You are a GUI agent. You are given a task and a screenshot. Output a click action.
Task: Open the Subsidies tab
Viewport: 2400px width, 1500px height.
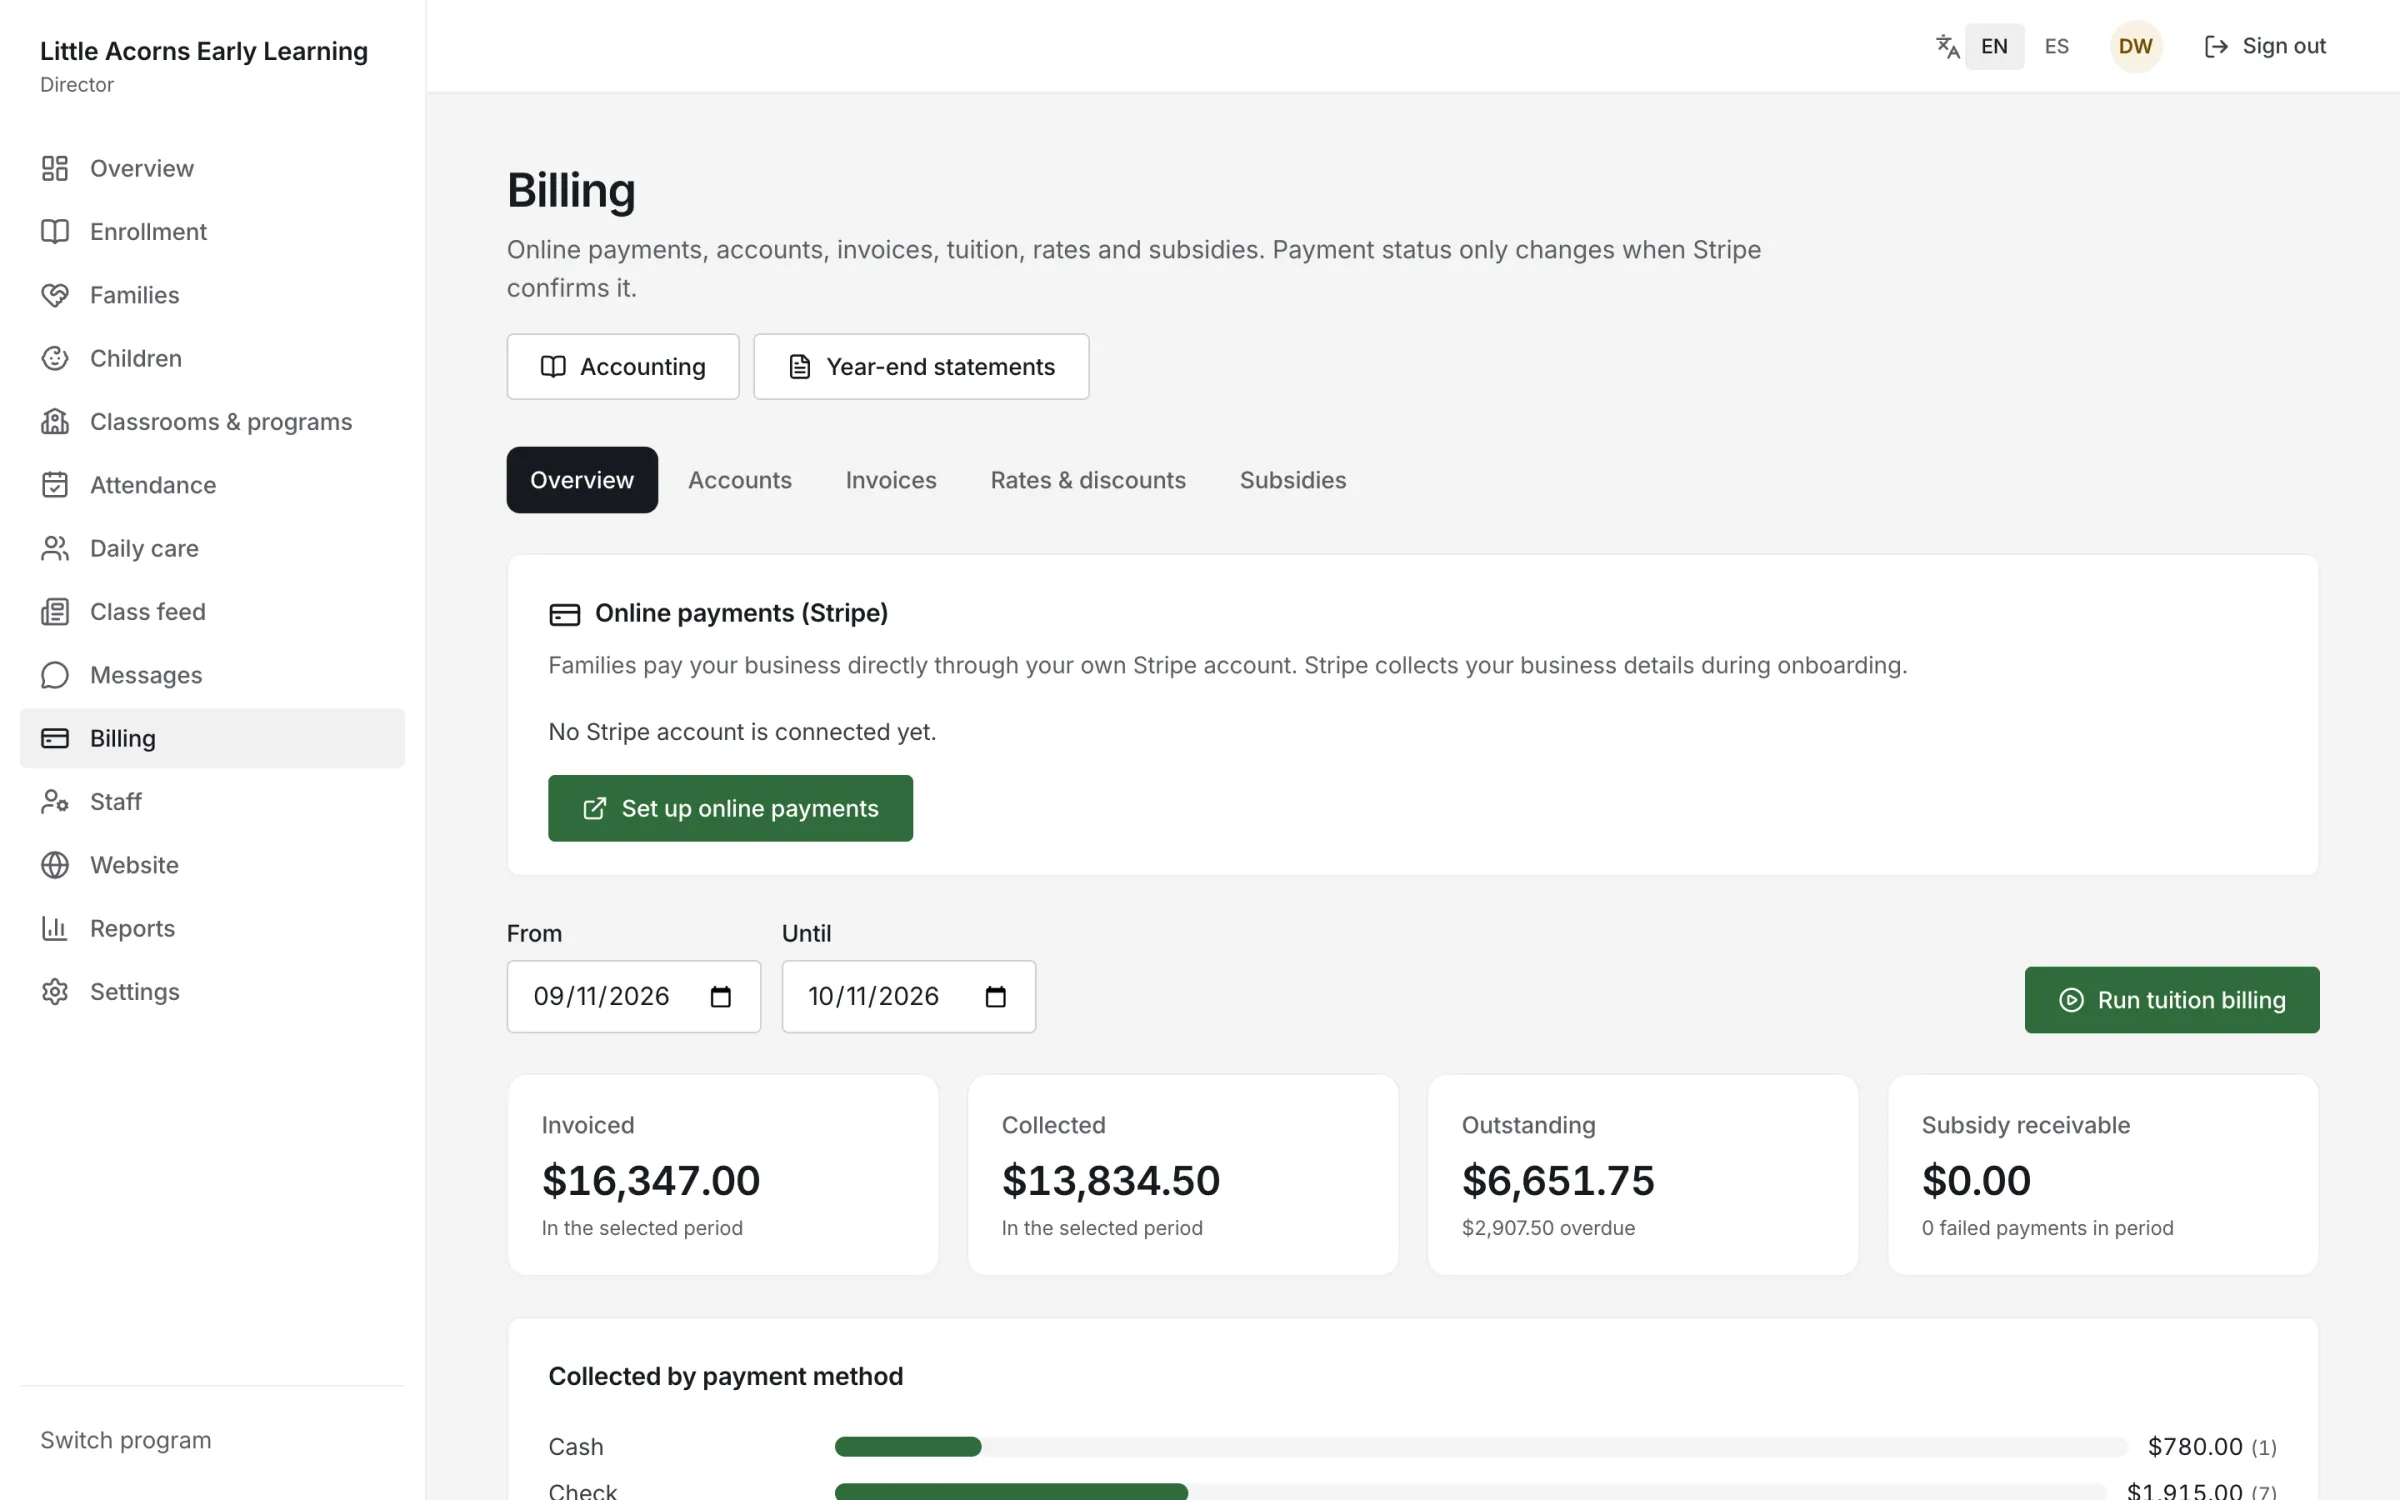pos(1293,480)
